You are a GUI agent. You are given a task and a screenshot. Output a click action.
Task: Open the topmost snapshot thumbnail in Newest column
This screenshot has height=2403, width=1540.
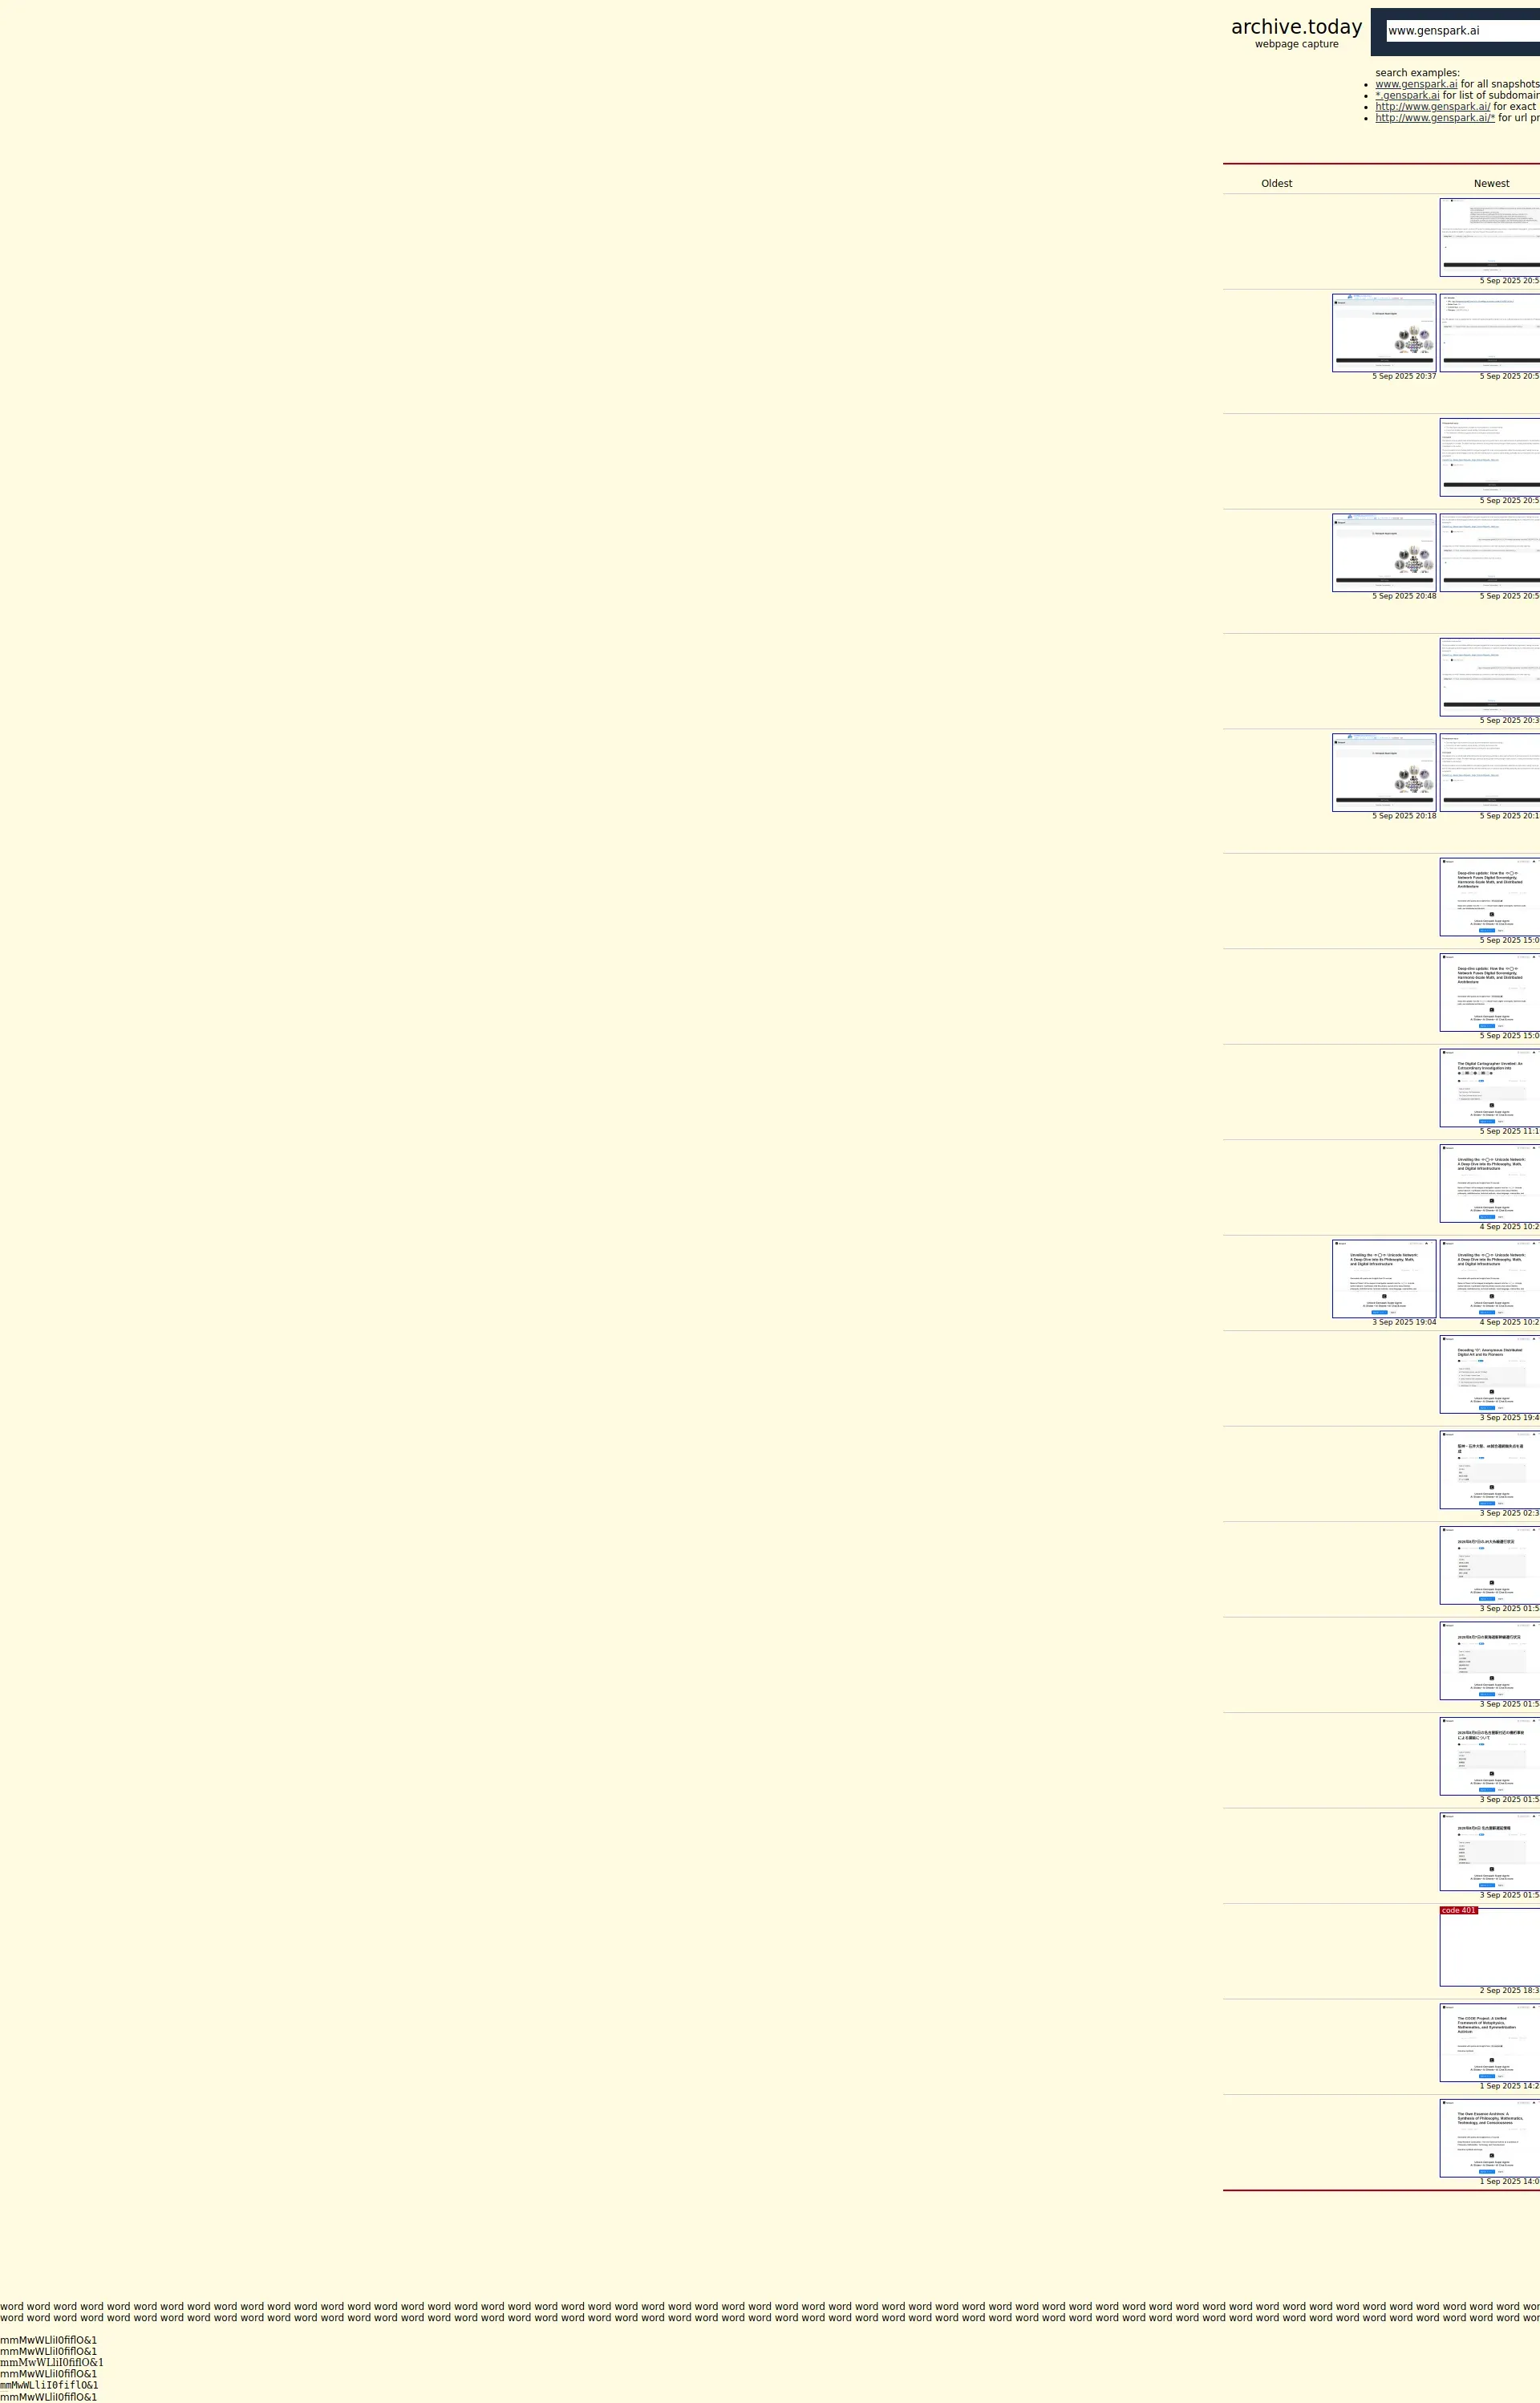[x=1490, y=237]
